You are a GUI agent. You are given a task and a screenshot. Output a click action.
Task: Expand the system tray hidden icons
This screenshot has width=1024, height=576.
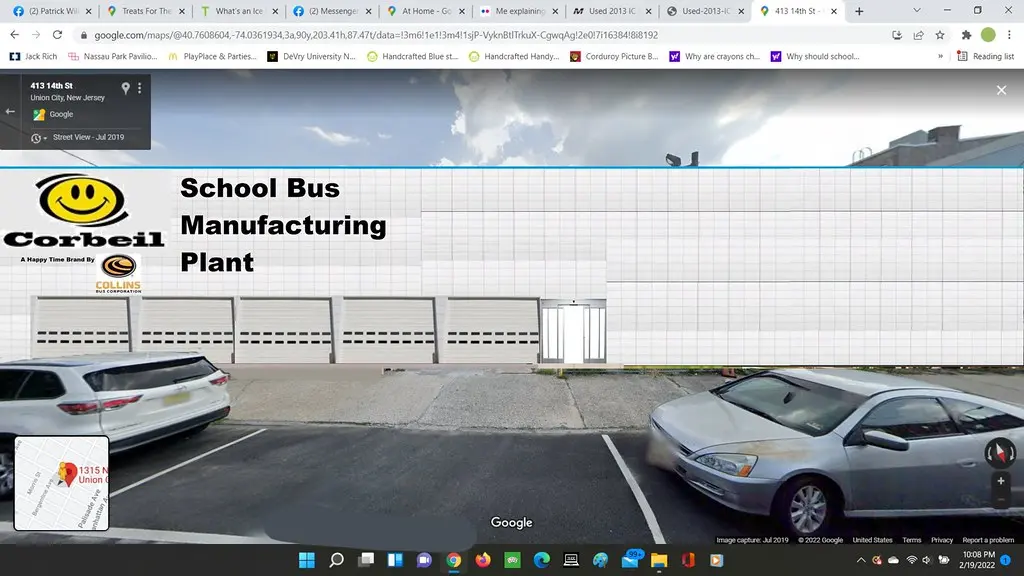(861, 560)
